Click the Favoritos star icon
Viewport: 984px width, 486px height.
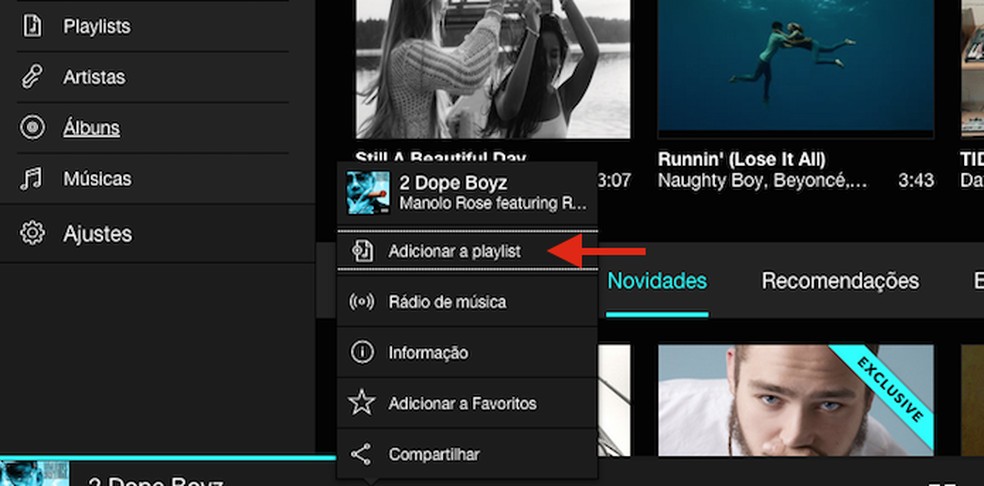362,402
